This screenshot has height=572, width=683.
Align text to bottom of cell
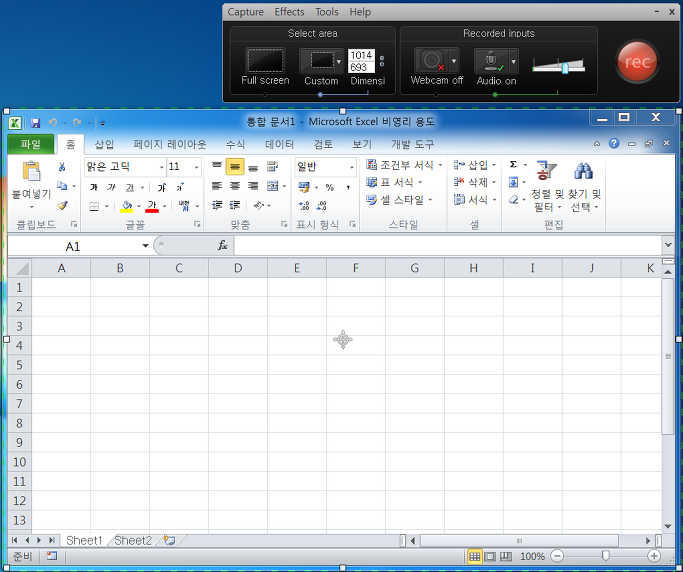coord(253,168)
